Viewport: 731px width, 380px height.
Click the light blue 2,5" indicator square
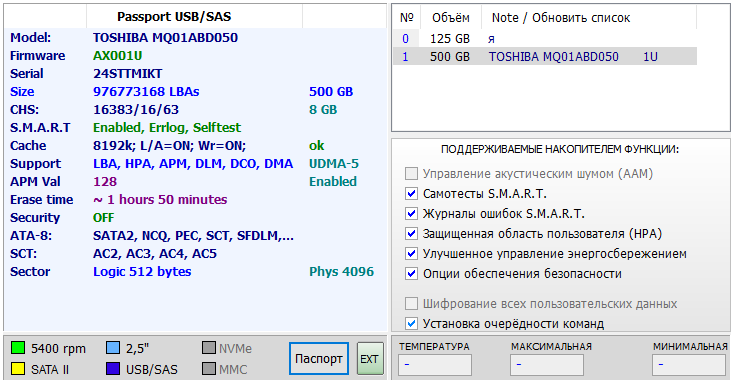coord(113,348)
